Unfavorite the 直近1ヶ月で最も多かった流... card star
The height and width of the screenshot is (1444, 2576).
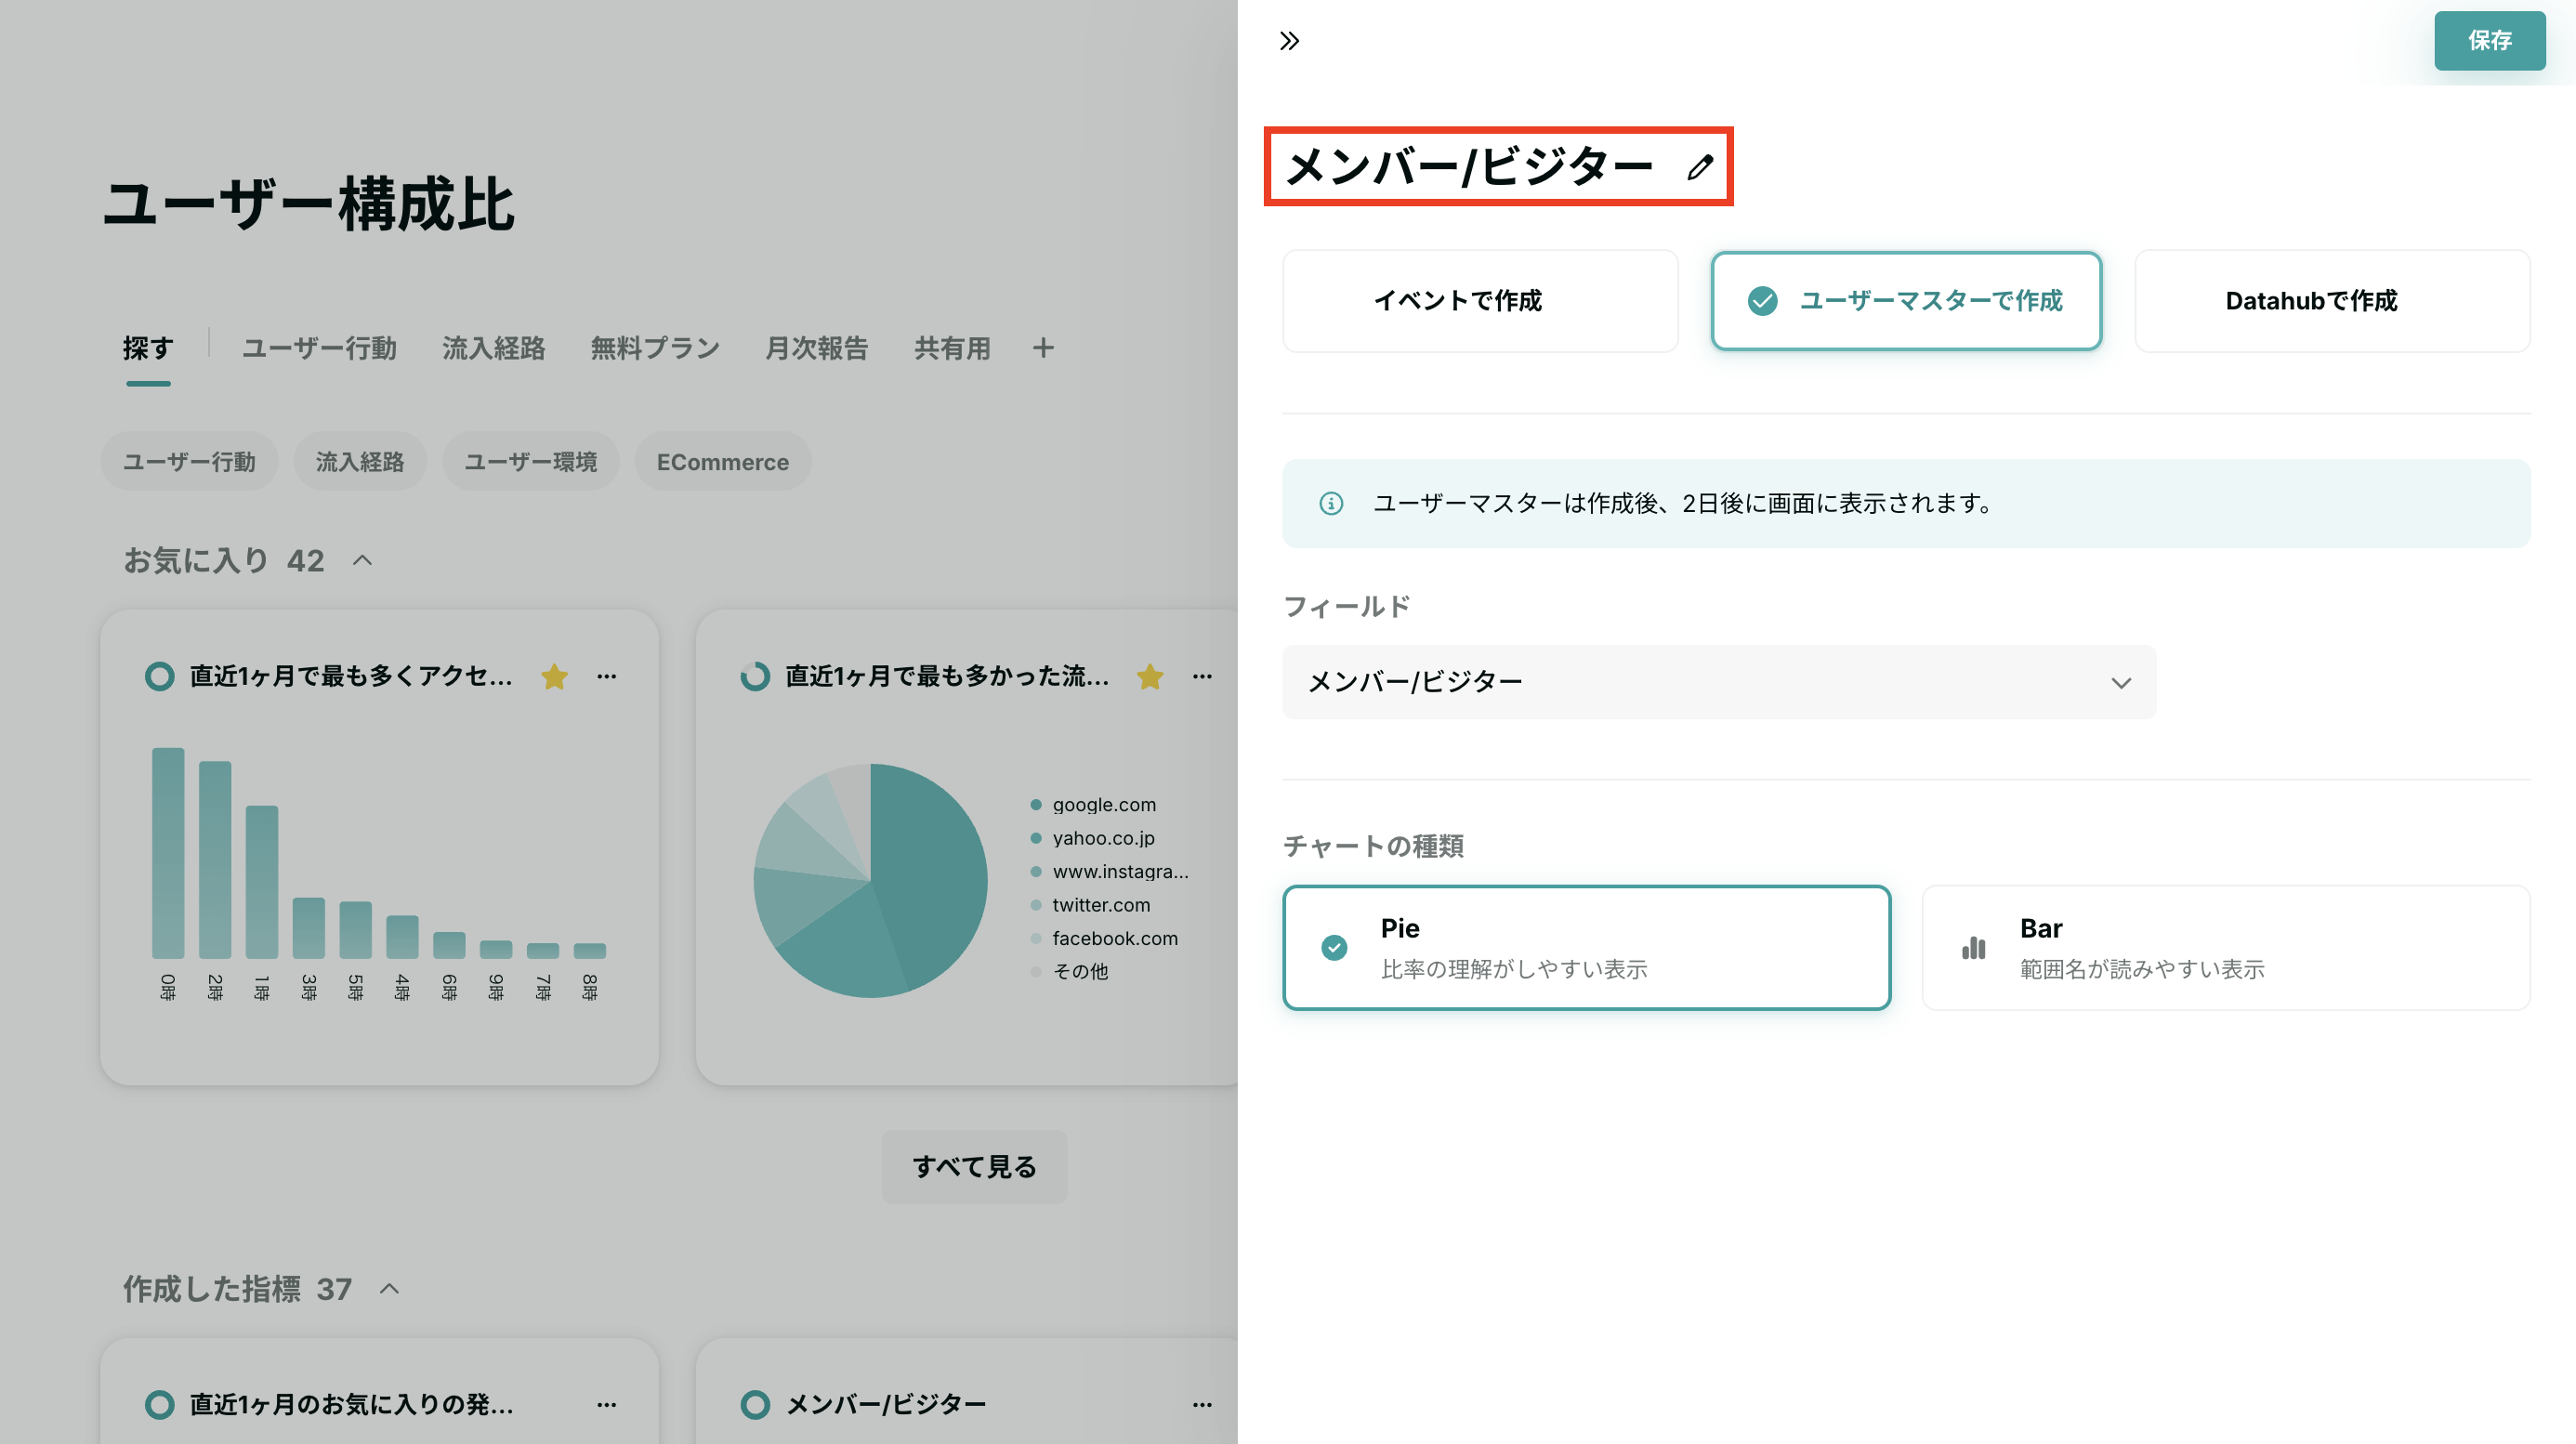[1150, 677]
